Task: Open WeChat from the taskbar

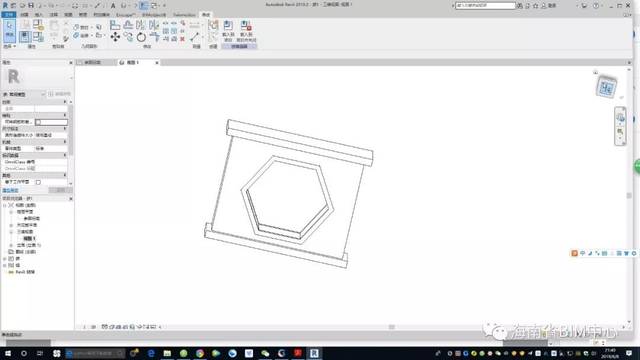Action: (265, 353)
